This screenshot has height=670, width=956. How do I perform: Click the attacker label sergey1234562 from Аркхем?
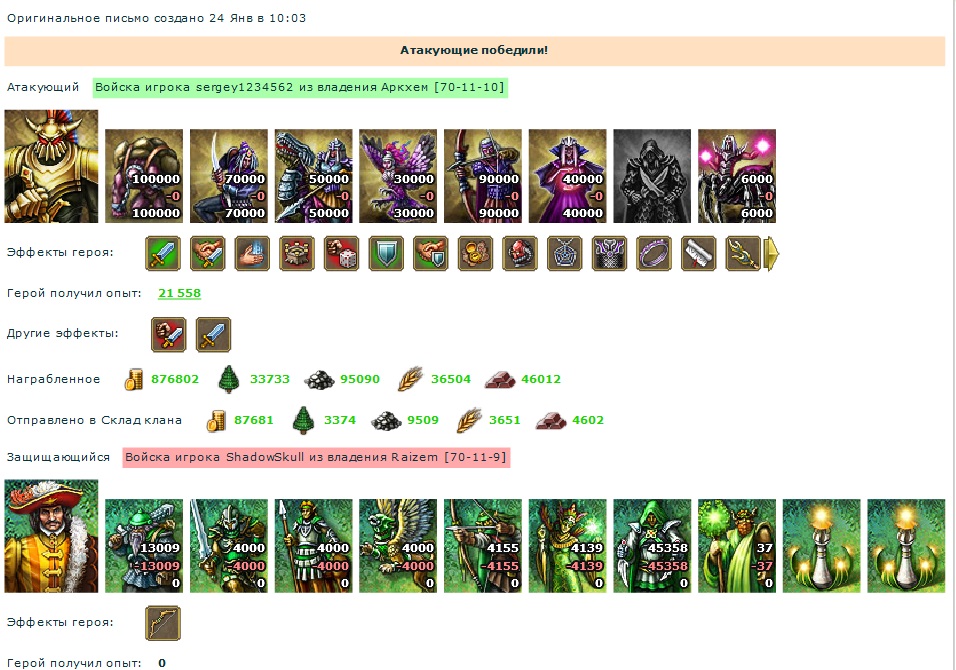click(300, 87)
